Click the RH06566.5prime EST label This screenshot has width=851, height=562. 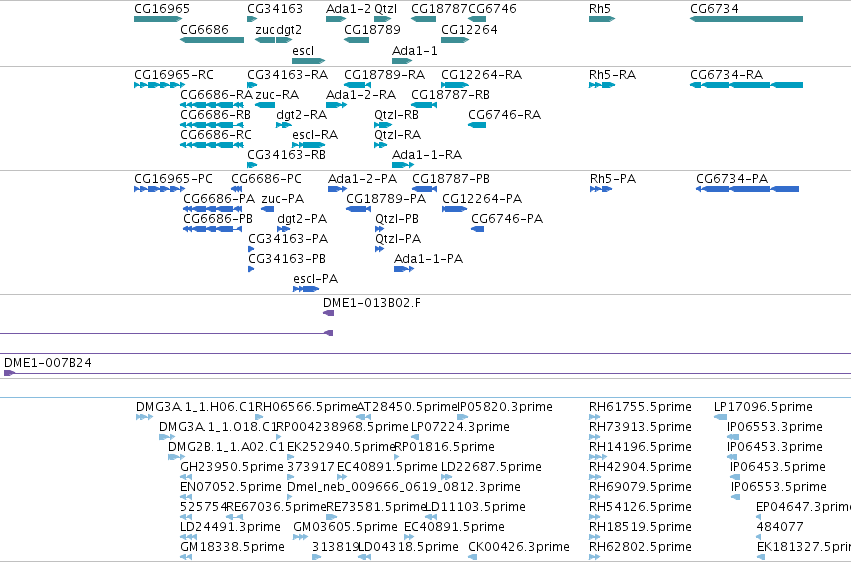306,406
